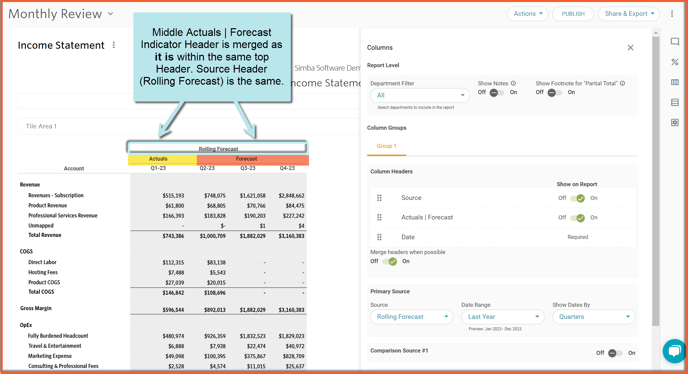This screenshot has height=374, width=688.
Task: Click the Columns panel scrollbar
Action: 656,180
